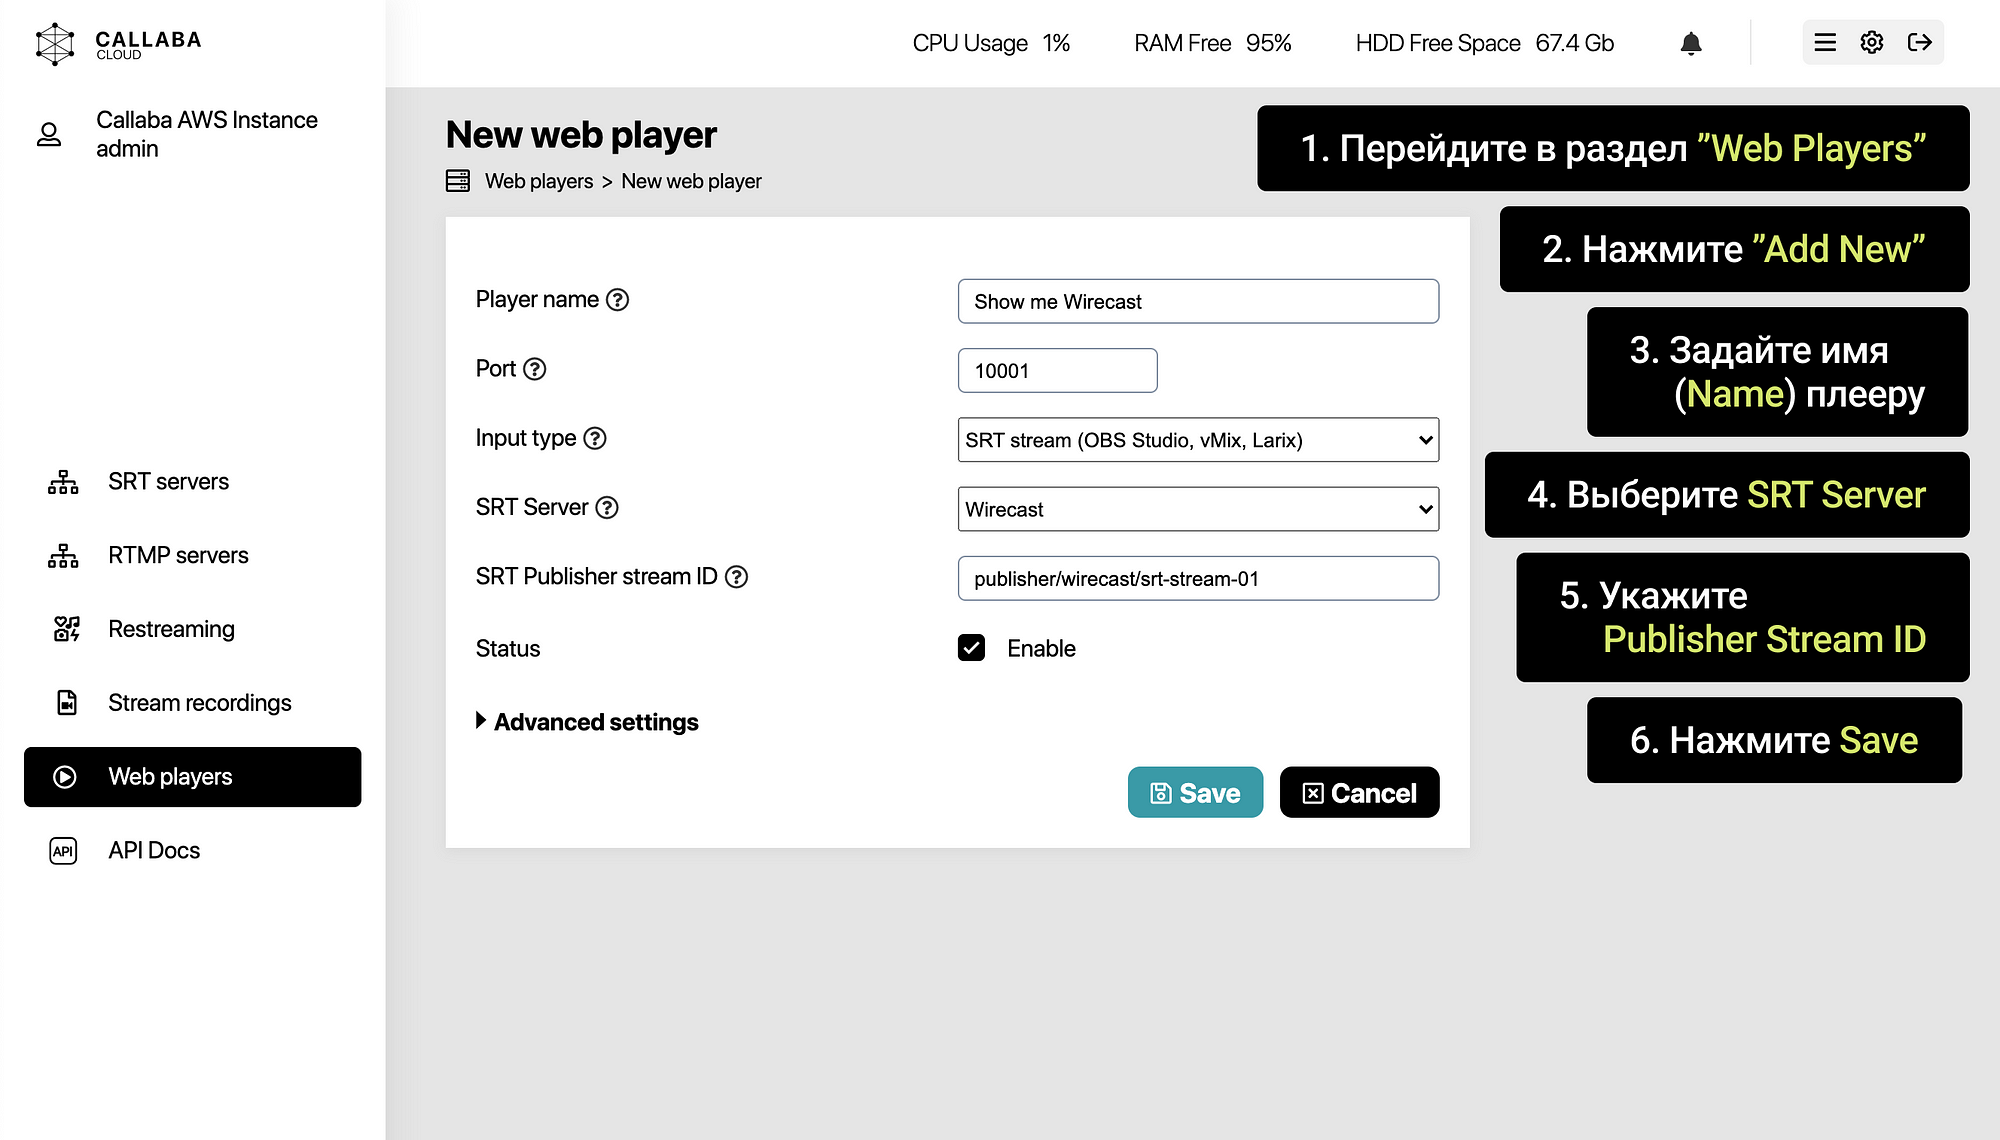Open the SRT Server dropdown

(1198, 509)
